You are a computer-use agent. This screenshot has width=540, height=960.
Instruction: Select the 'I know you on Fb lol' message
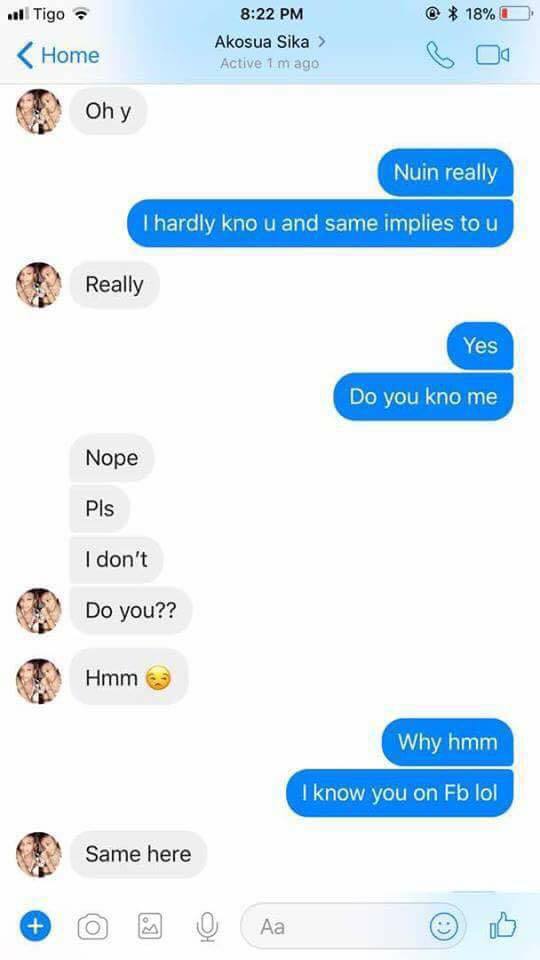400,793
